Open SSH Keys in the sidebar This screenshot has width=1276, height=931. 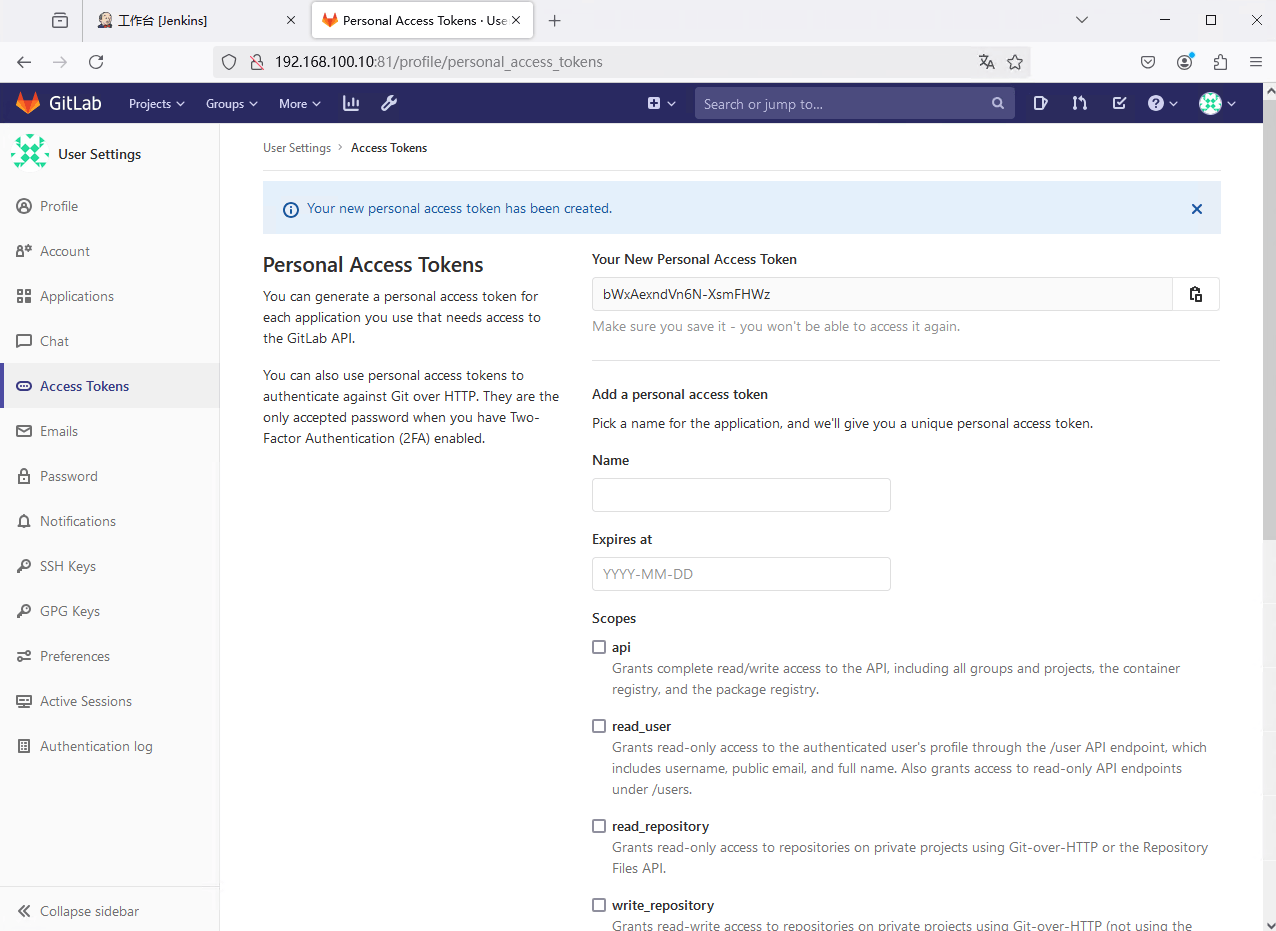(67, 566)
